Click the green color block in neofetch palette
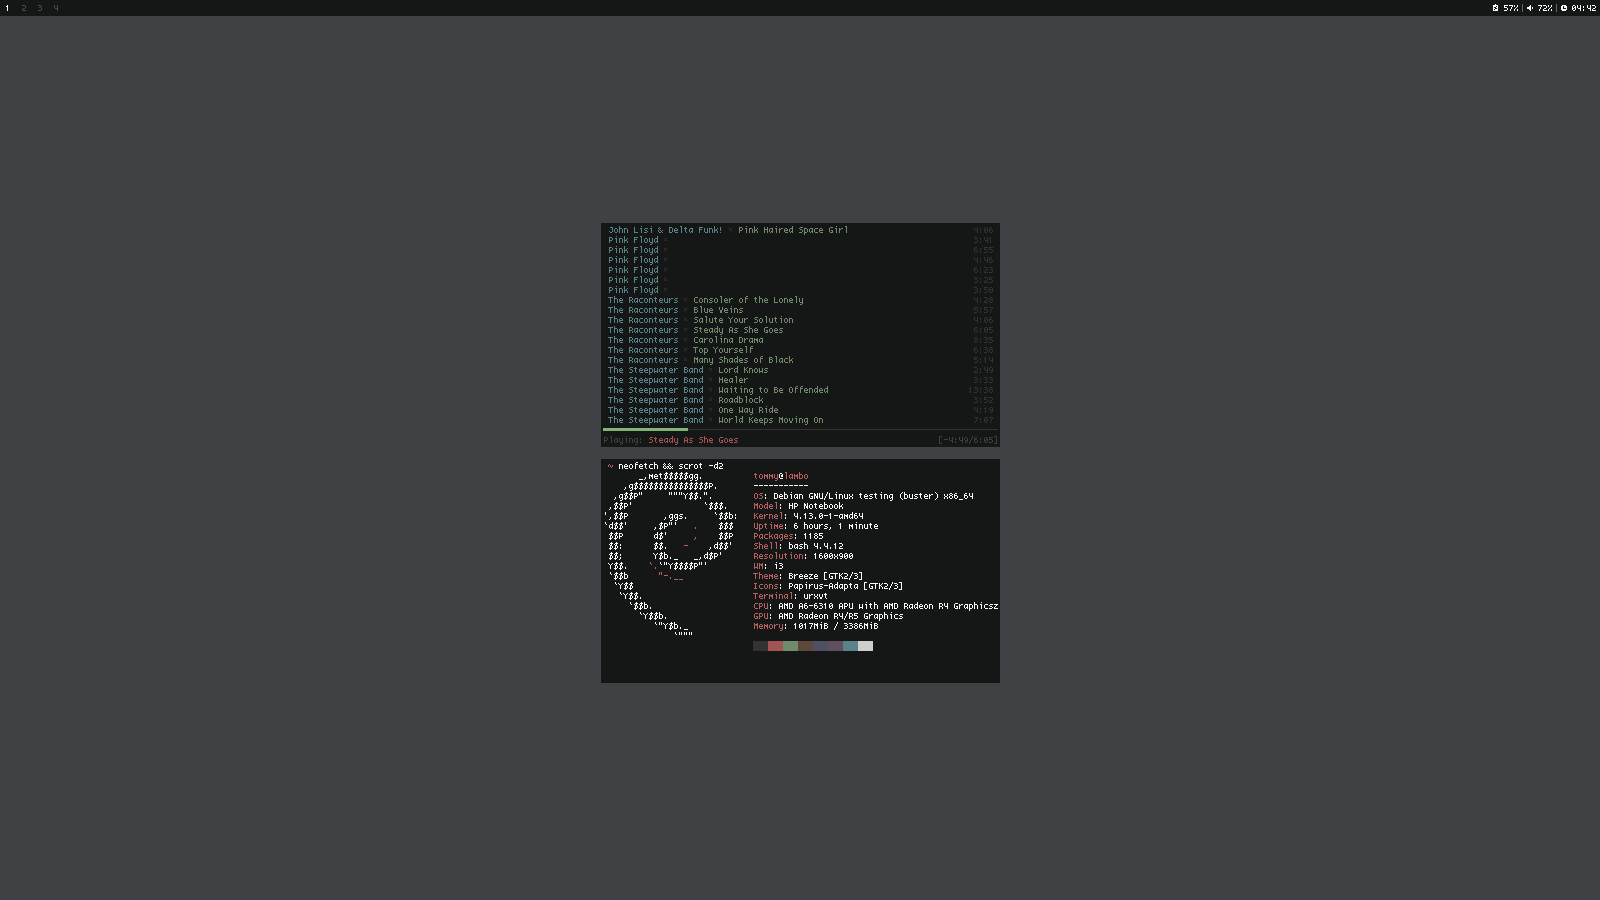Screen dimensions: 1600x900 [x=790, y=646]
